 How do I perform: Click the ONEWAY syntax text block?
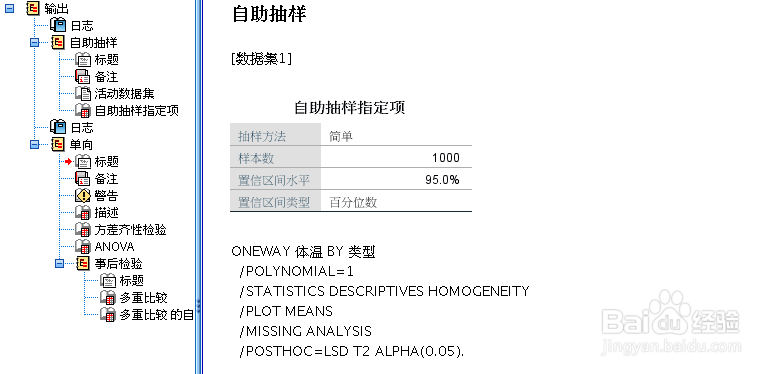pos(380,302)
